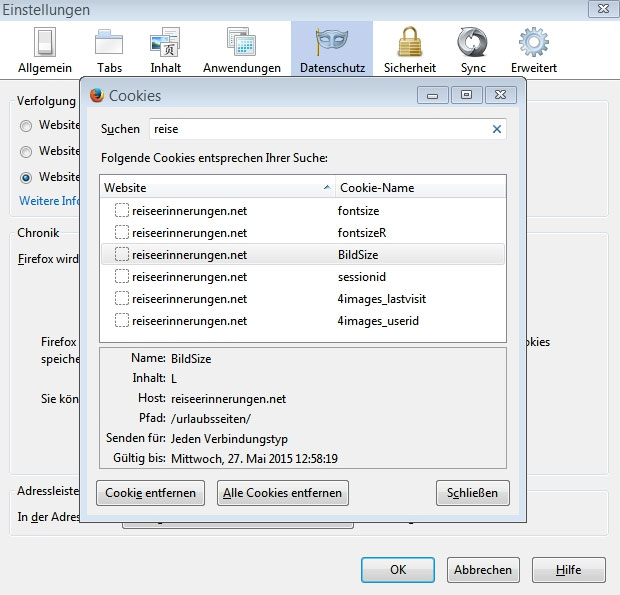Sort cookies by Cookie-Name column header
Screen dimensions: 620x595
[420, 187]
